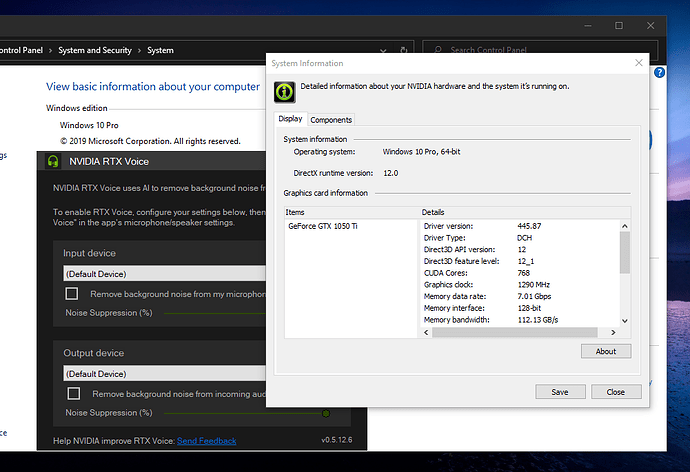Click the input Noise Suppression slider track
Viewport: 690px width, 472px height.
pyautogui.click(x=215, y=313)
